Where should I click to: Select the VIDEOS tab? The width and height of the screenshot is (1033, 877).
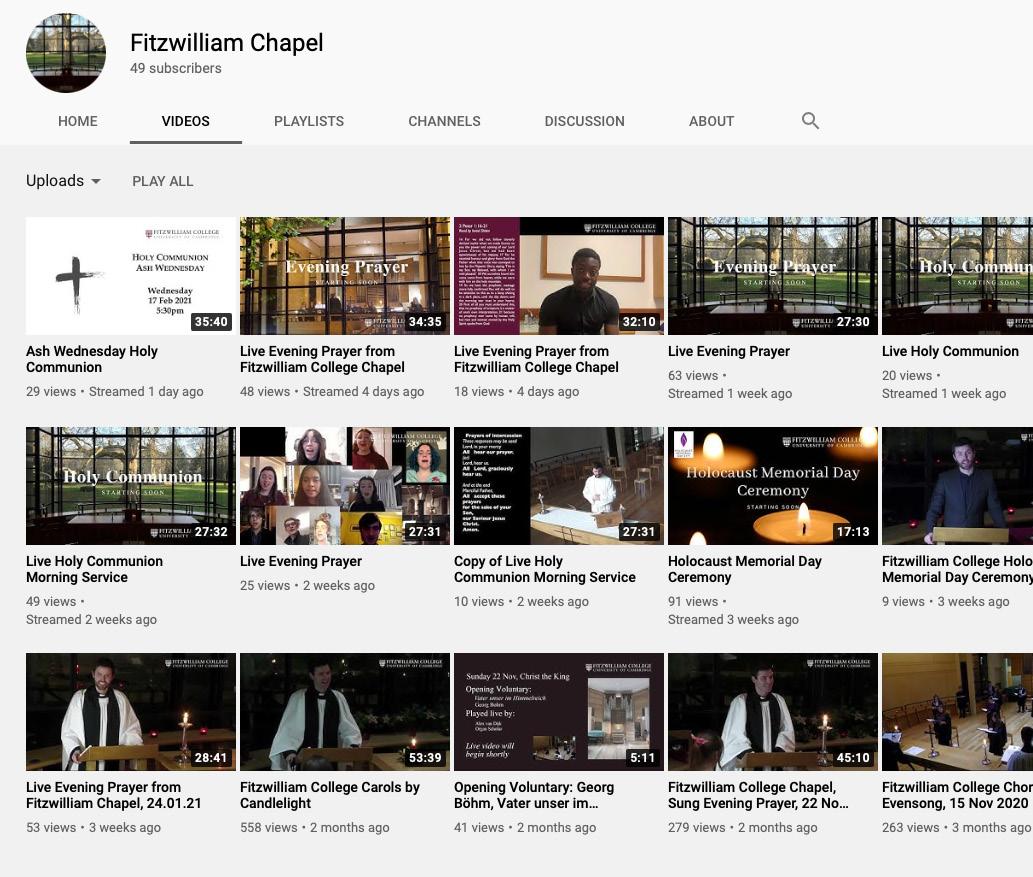tap(186, 121)
